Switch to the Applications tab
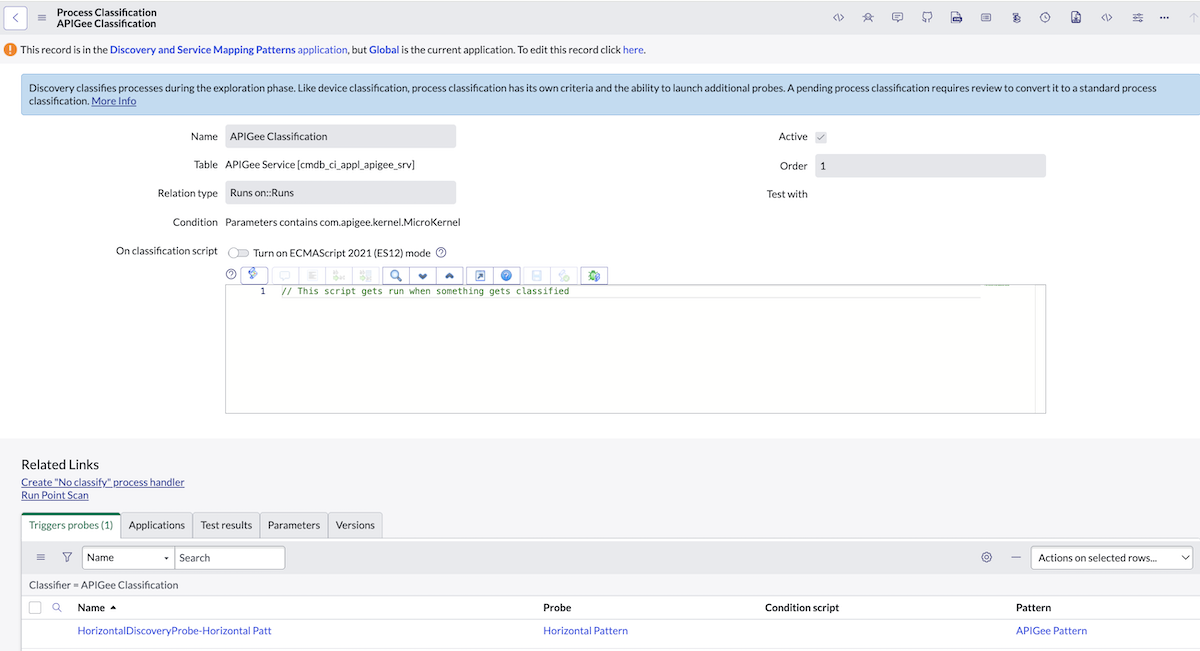The width and height of the screenshot is (1200, 651). 157,525
